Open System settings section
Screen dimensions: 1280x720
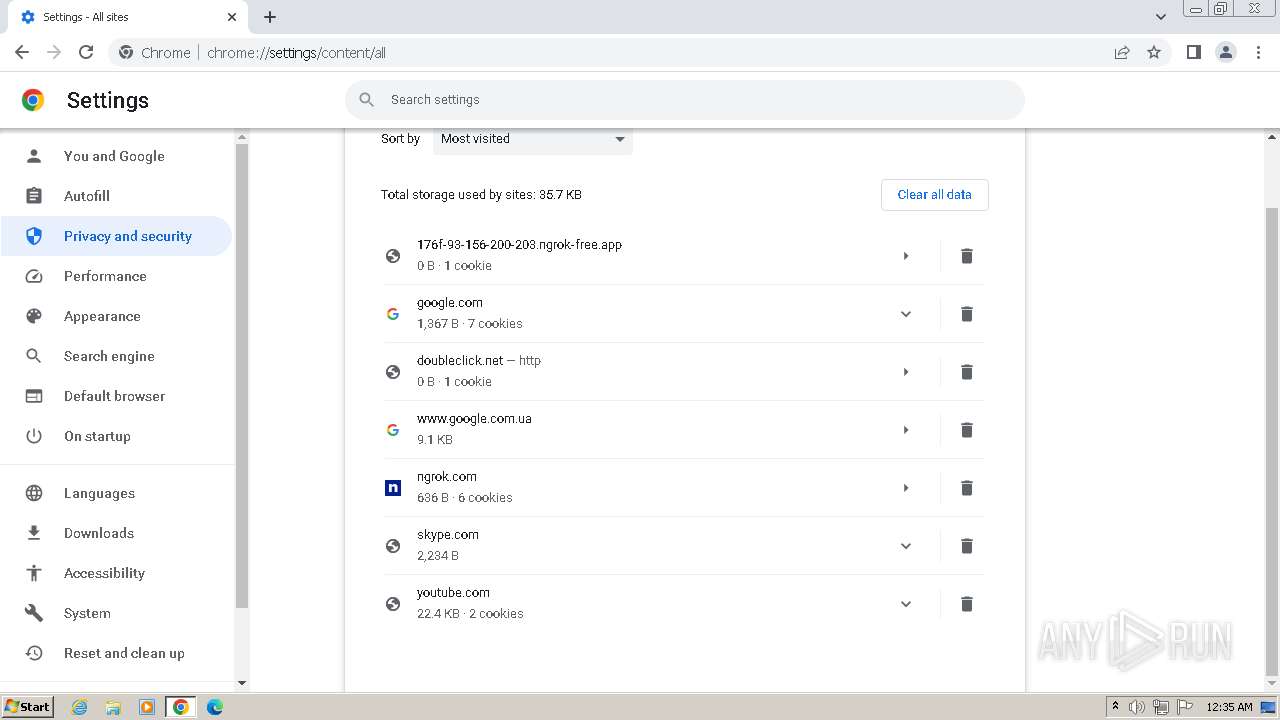(116, 613)
